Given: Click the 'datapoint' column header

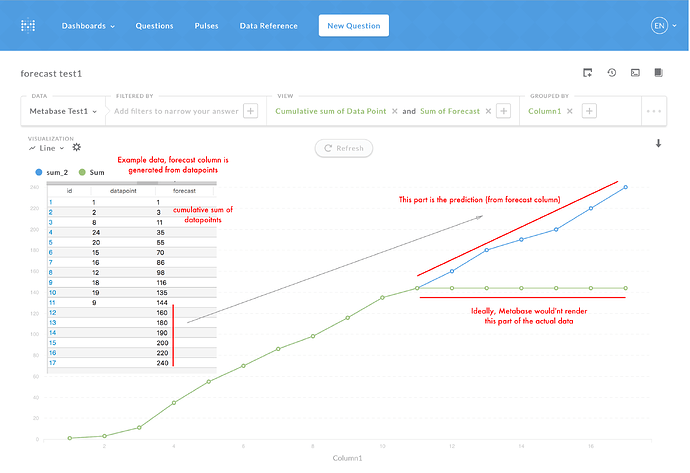Looking at the screenshot, I should coord(123,191).
